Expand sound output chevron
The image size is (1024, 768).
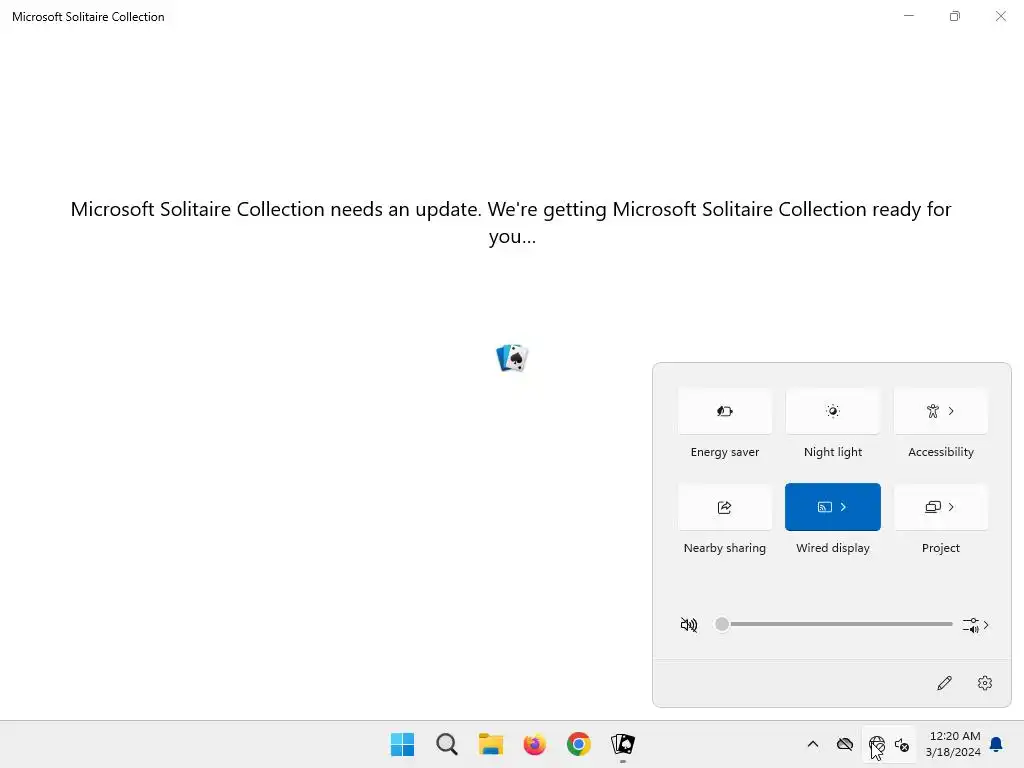point(986,625)
